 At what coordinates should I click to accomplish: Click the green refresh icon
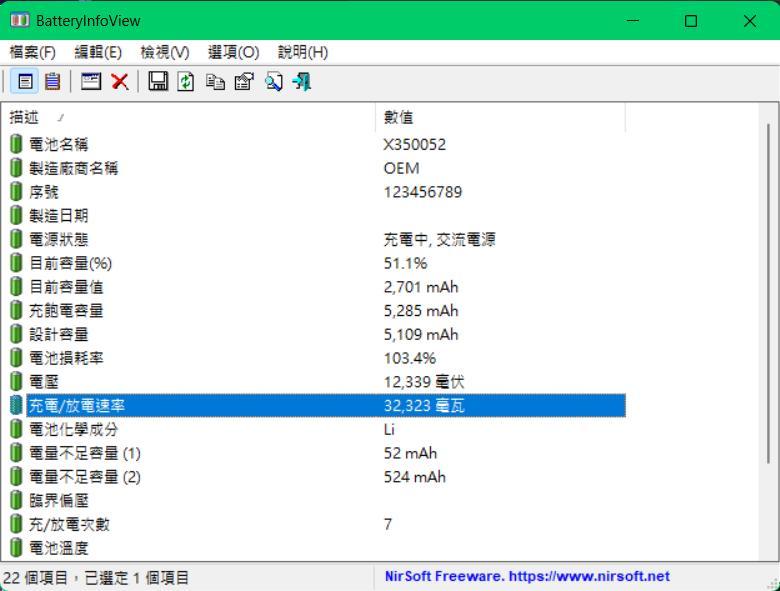[x=186, y=82]
